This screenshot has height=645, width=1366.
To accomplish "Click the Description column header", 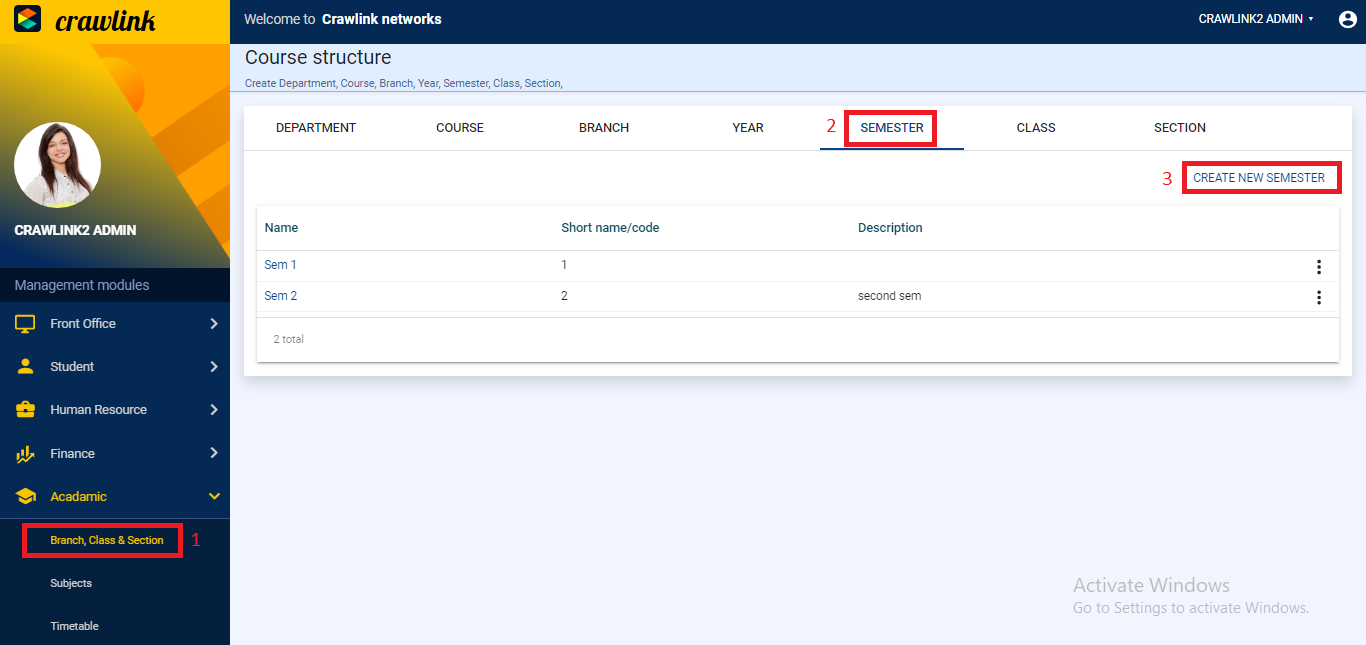I will click(890, 228).
